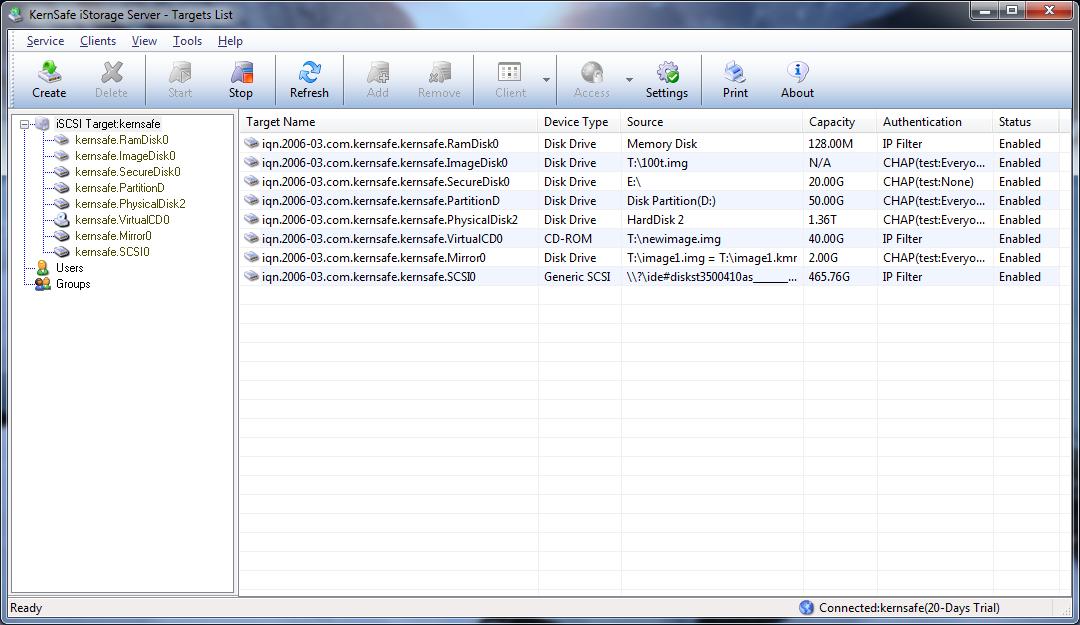Open the Help menu
Image resolution: width=1080 pixels, height=625 pixels.
[x=230, y=41]
